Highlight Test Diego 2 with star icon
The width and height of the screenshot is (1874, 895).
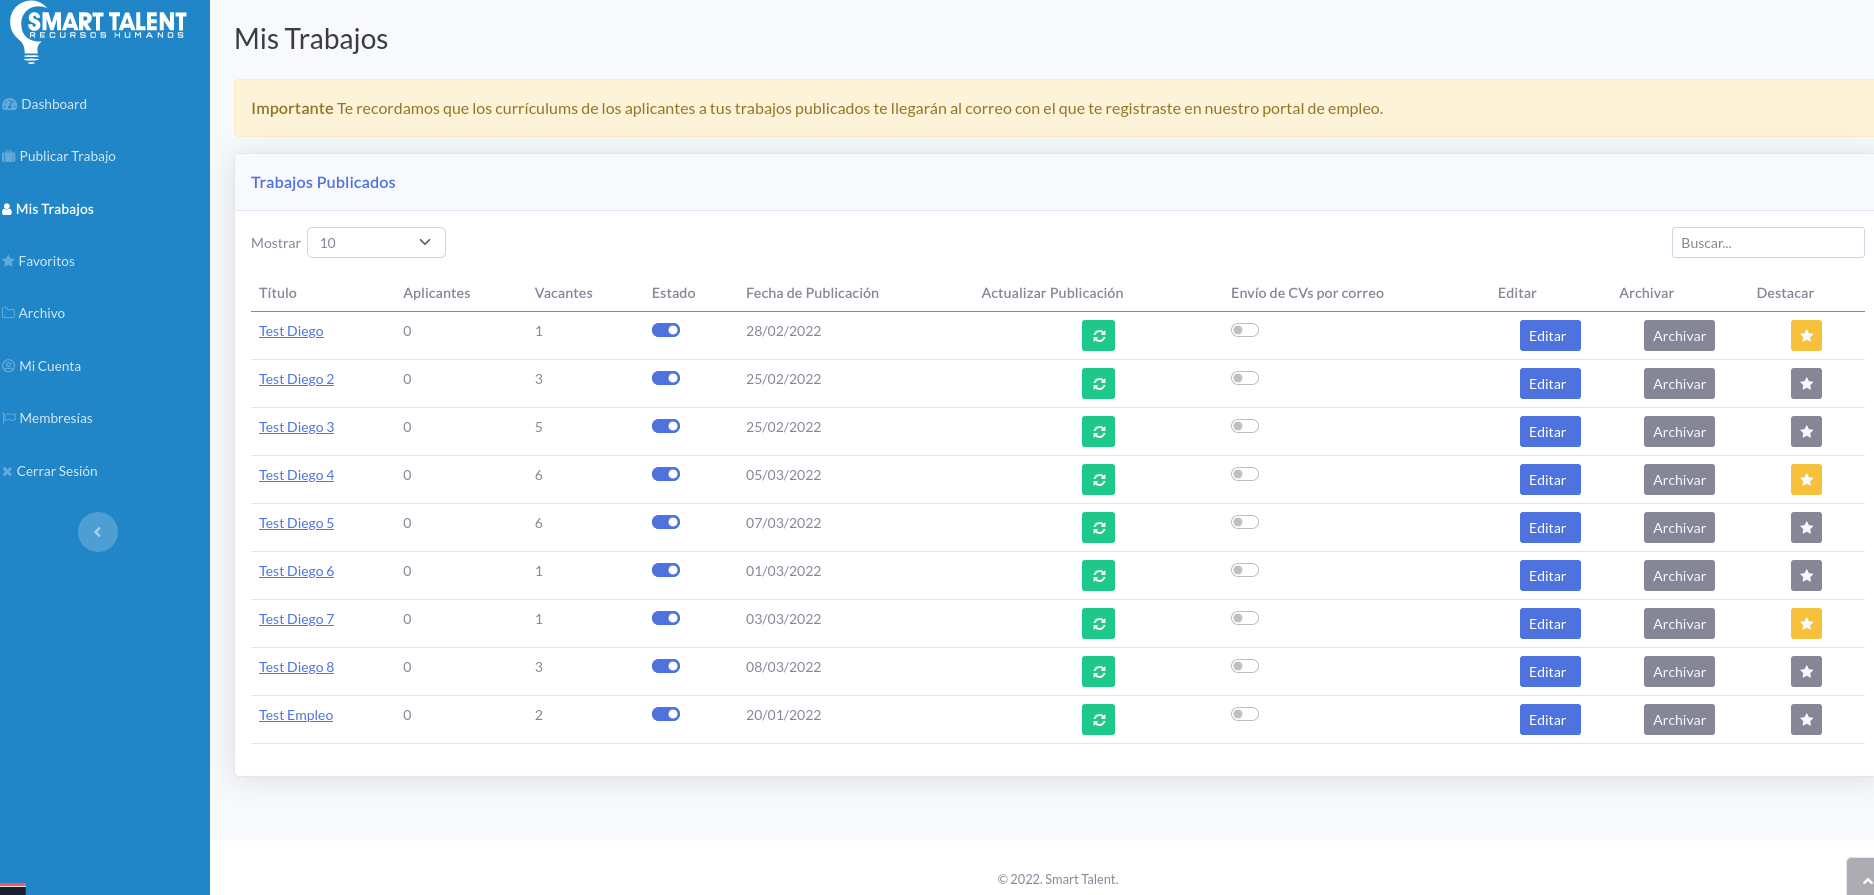coord(1806,384)
